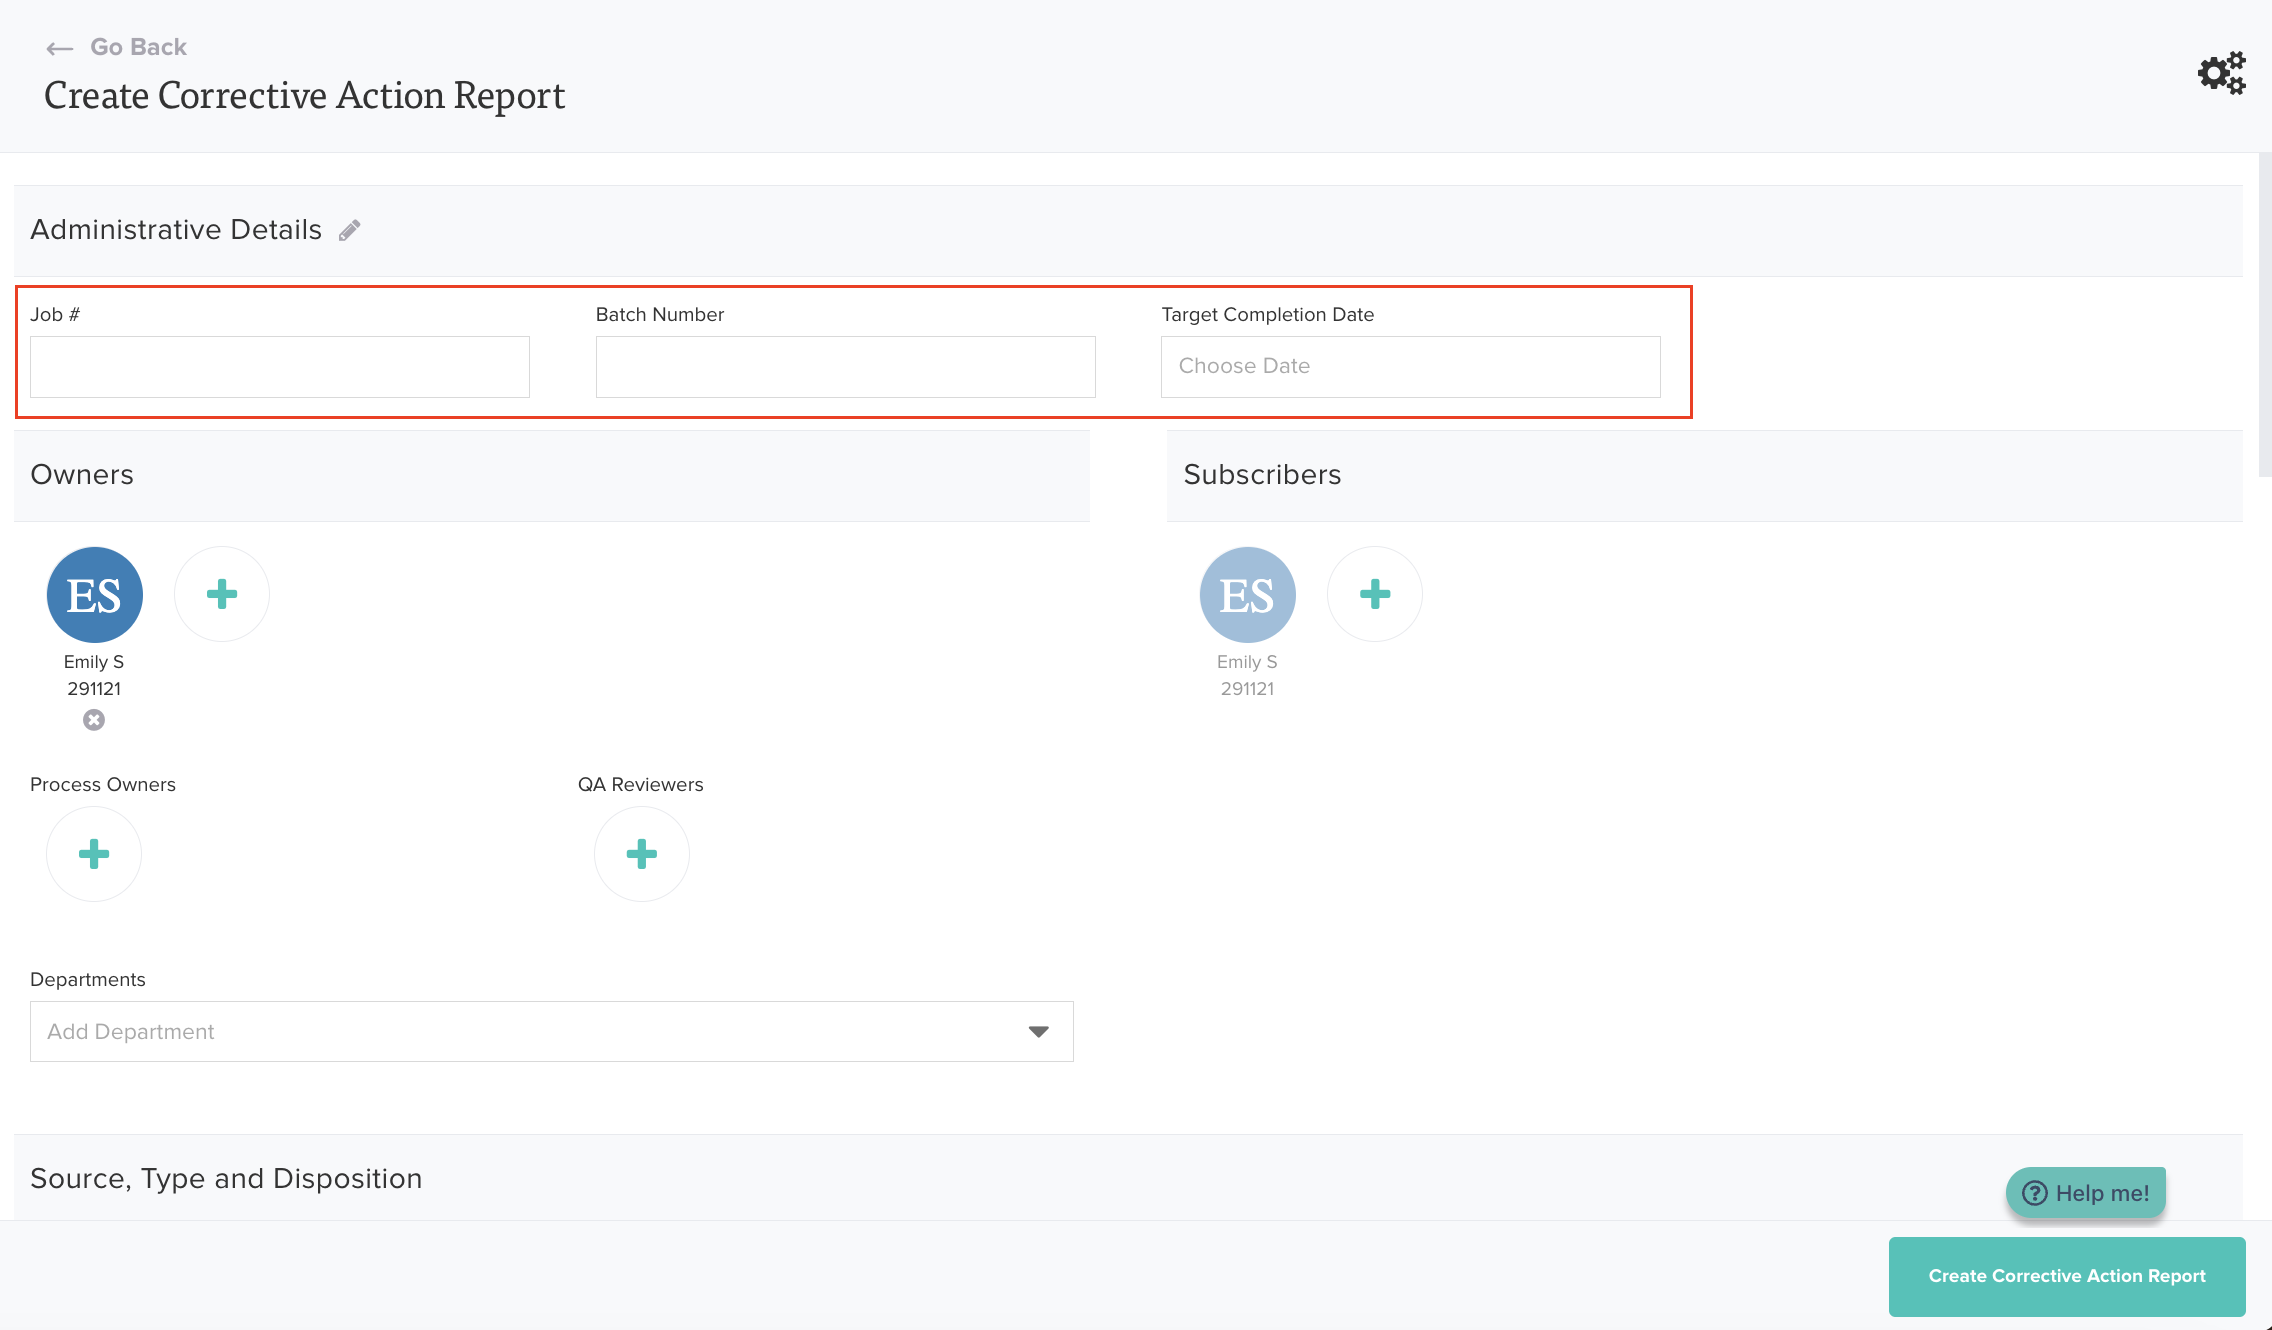This screenshot has width=2272, height=1330.
Task: Add a Process Owner with plus
Action: point(94,854)
